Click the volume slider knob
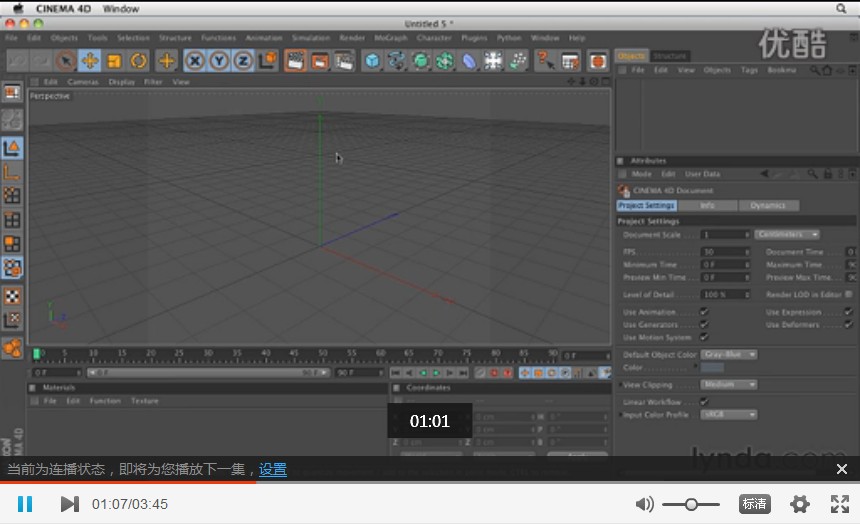Image resolution: width=860 pixels, height=524 pixels. tap(691, 504)
